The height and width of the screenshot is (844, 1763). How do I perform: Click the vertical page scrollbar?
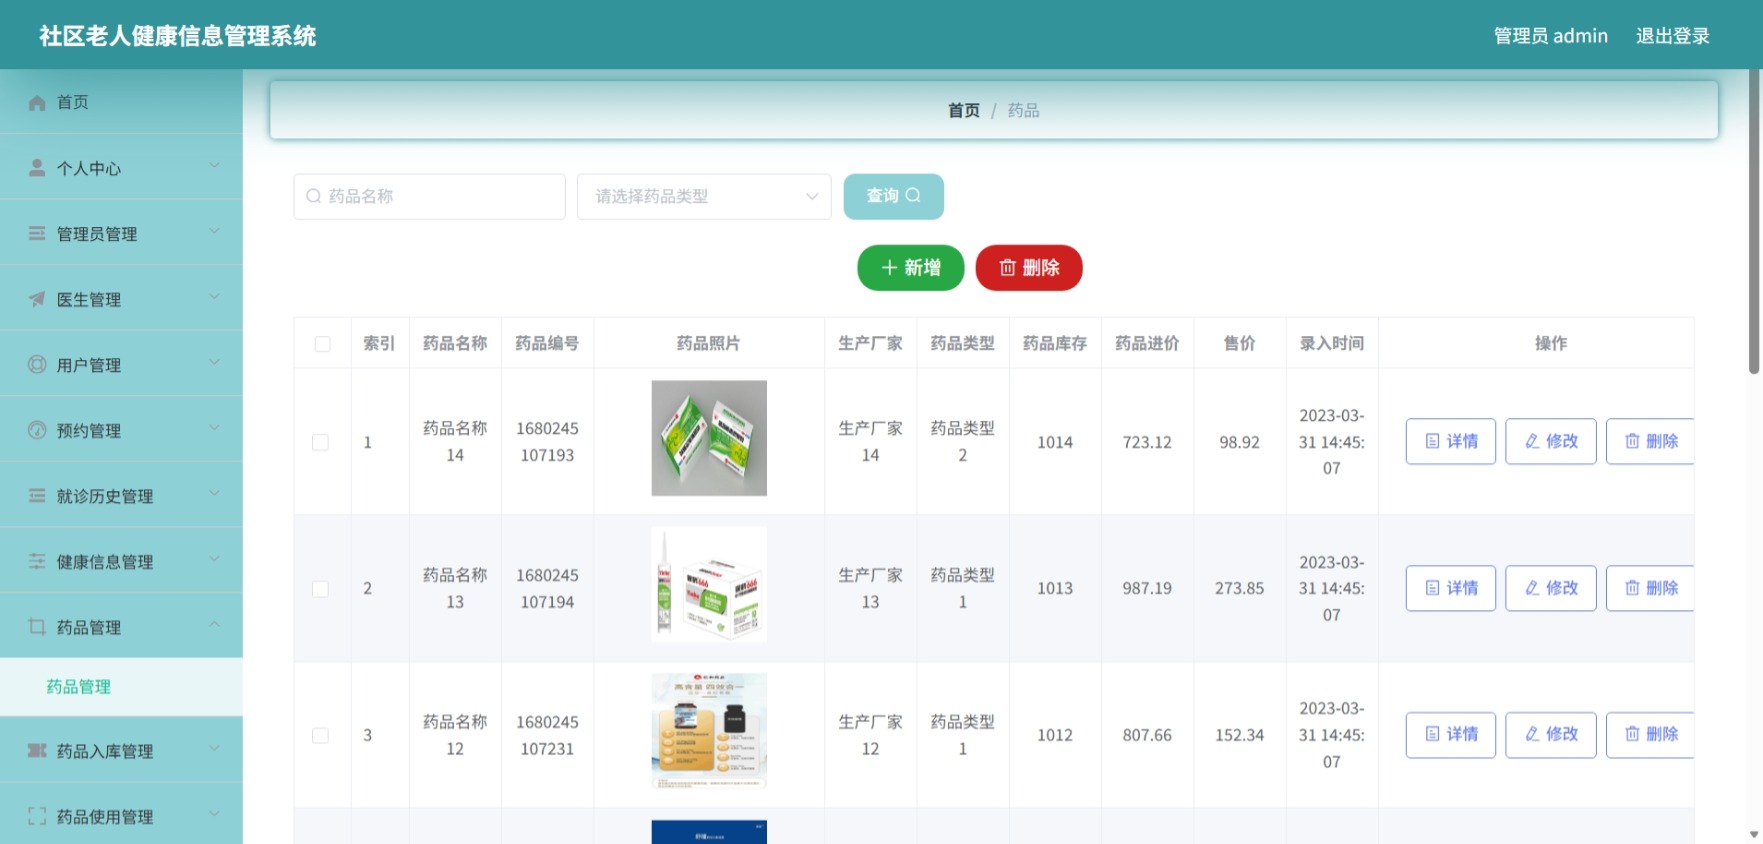pos(1754,222)
